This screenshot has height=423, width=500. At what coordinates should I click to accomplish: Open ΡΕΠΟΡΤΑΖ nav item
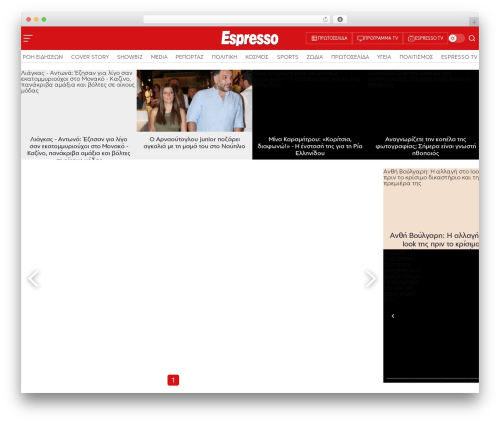pos(189,57)
